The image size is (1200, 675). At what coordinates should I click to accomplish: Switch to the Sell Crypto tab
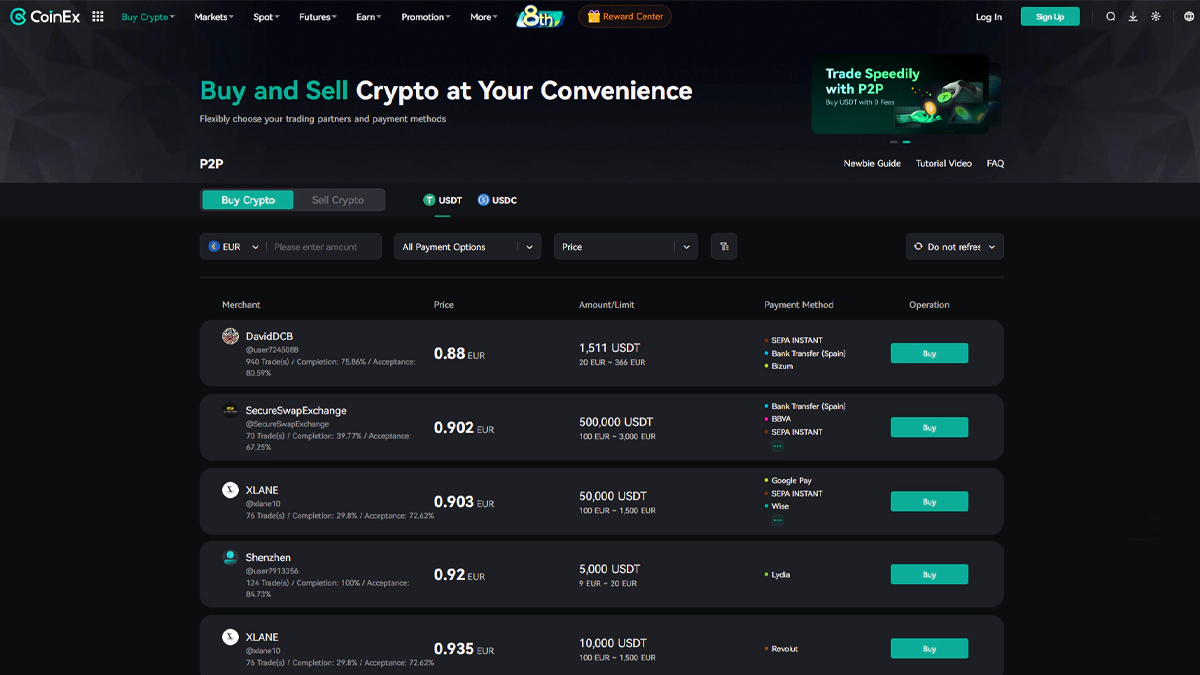tap(339, 199)
